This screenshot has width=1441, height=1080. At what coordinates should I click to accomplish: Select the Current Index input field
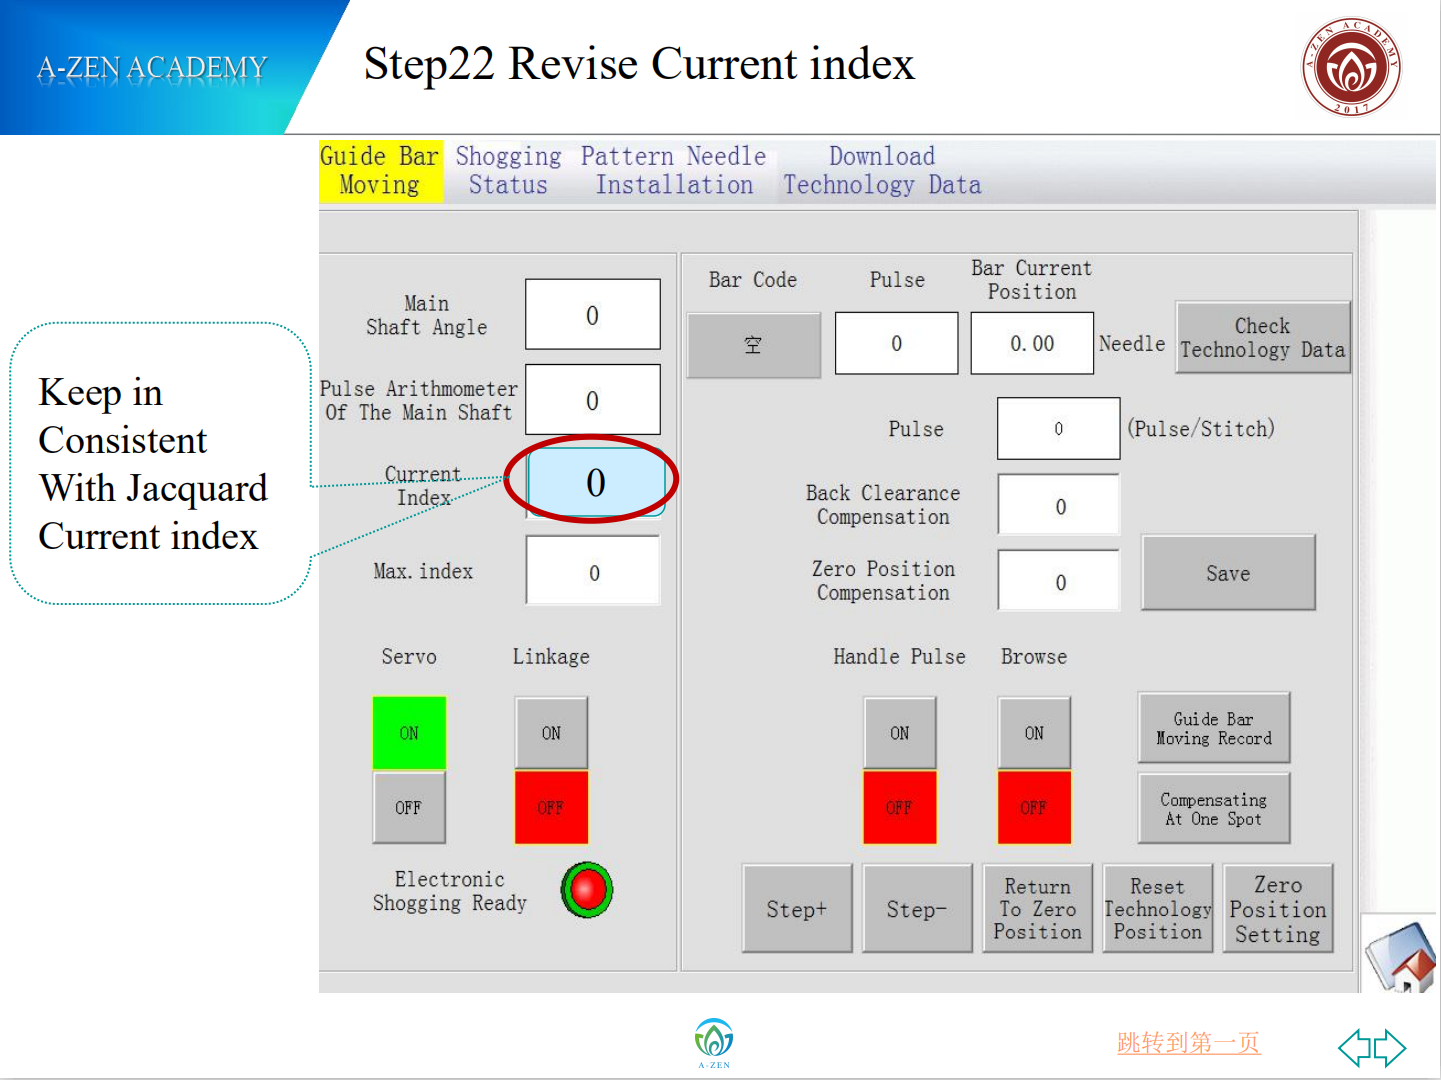(x=595, y=483)
